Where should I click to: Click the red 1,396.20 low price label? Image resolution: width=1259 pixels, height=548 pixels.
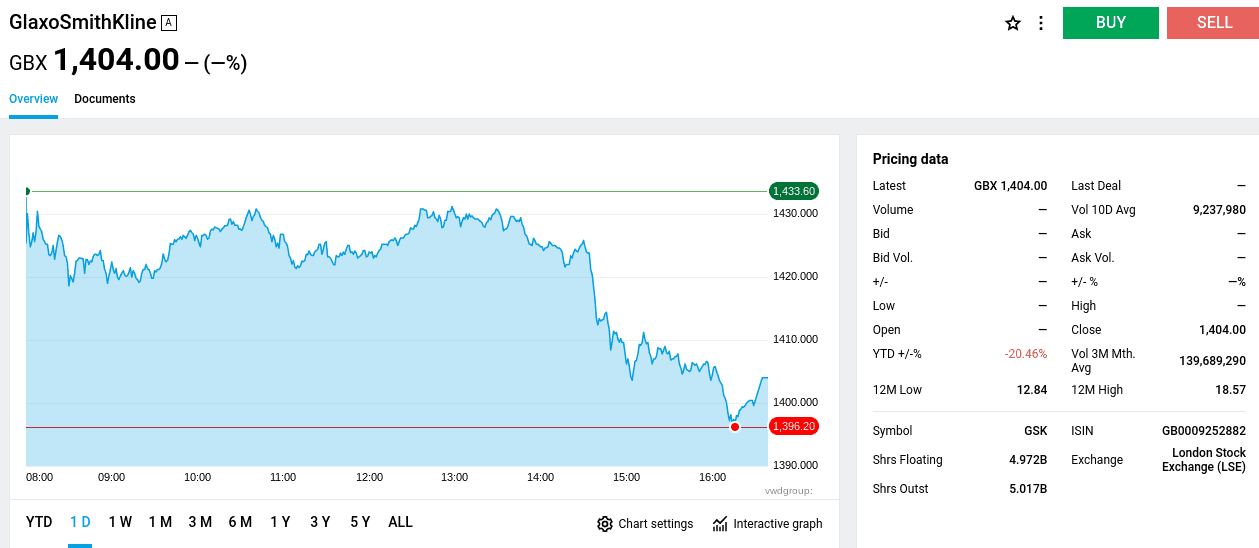(x=794, y=426)
